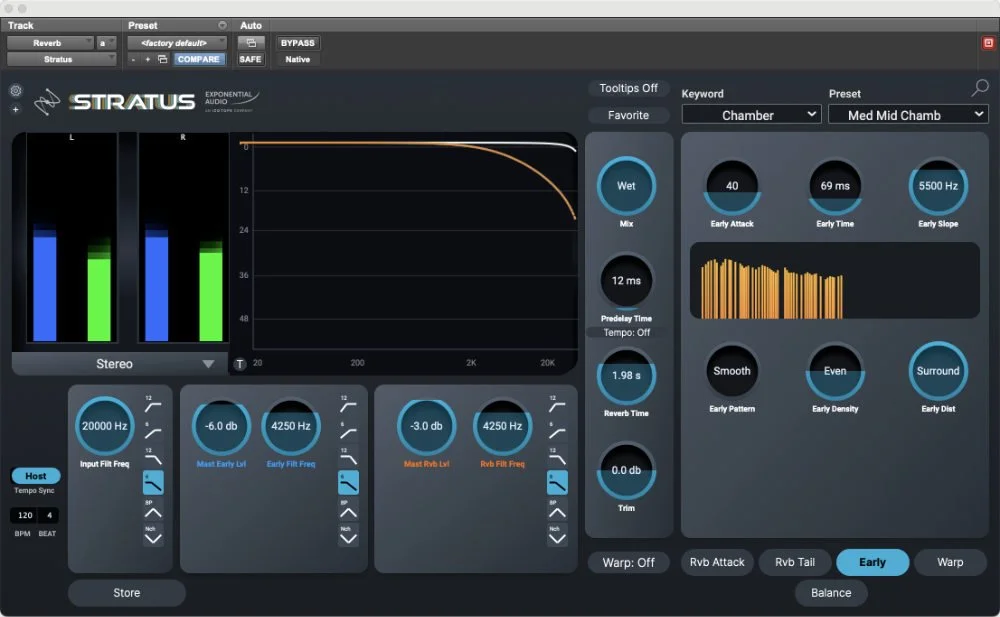Adjust the Wet Mix knob
The width and height of the screenshot is (1000, 617).
[x=628, y=186]
